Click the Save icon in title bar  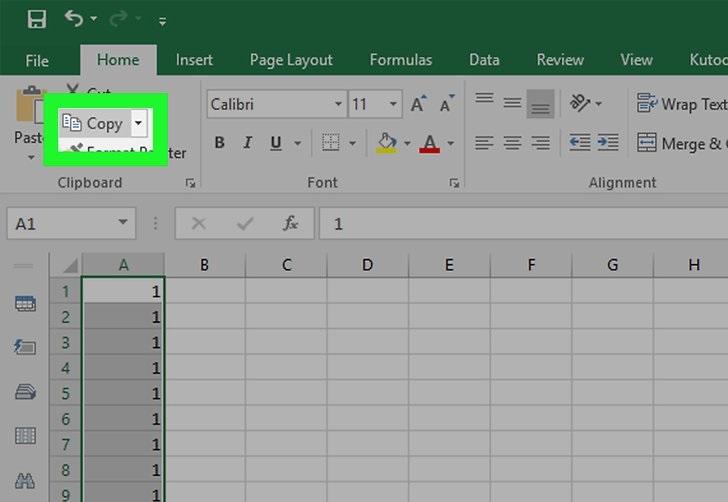[37, 20]
